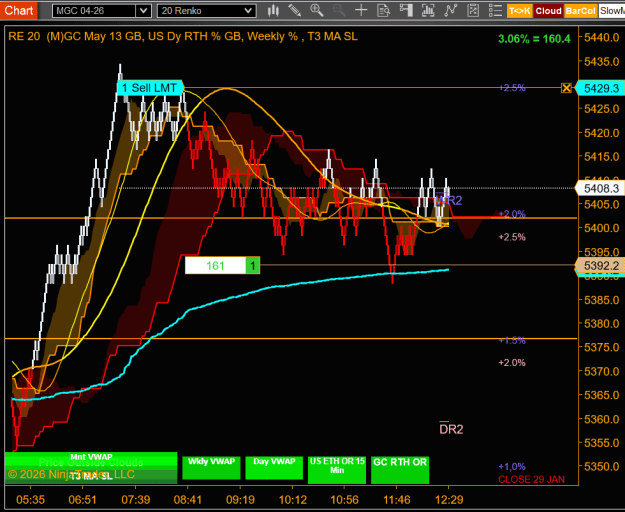Click the CLOSE 29 JAN label
Viewport: 625px width, 512px height.
click(531, 479)
